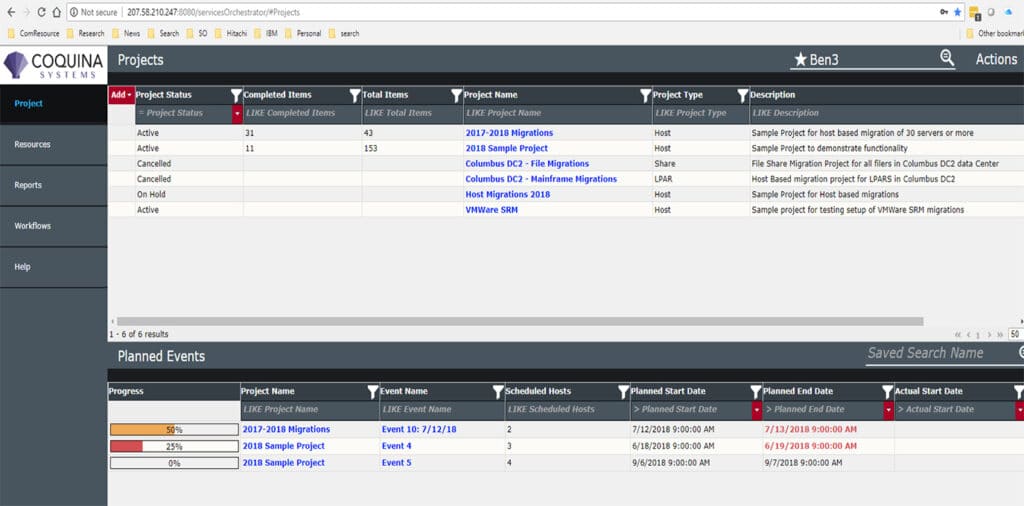Viewport: 1024px width, 506px height.
Task: Filter the Planned Start Date column
Action: (756, 392)
